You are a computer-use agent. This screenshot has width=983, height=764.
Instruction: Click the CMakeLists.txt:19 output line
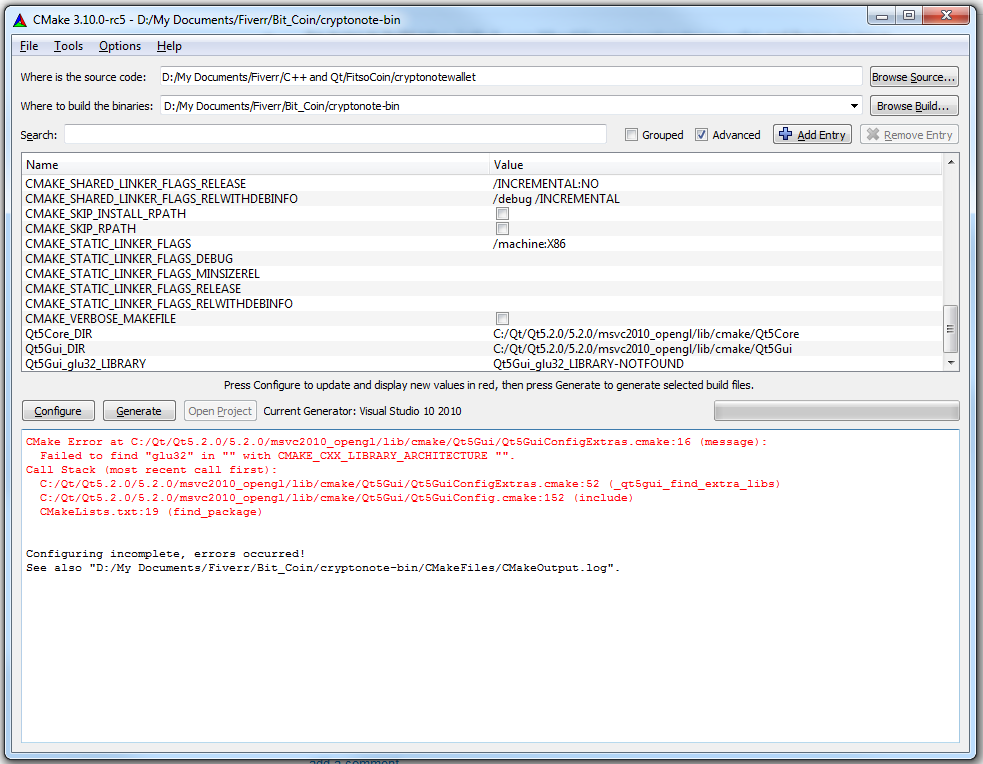click(x=151, y=512)
